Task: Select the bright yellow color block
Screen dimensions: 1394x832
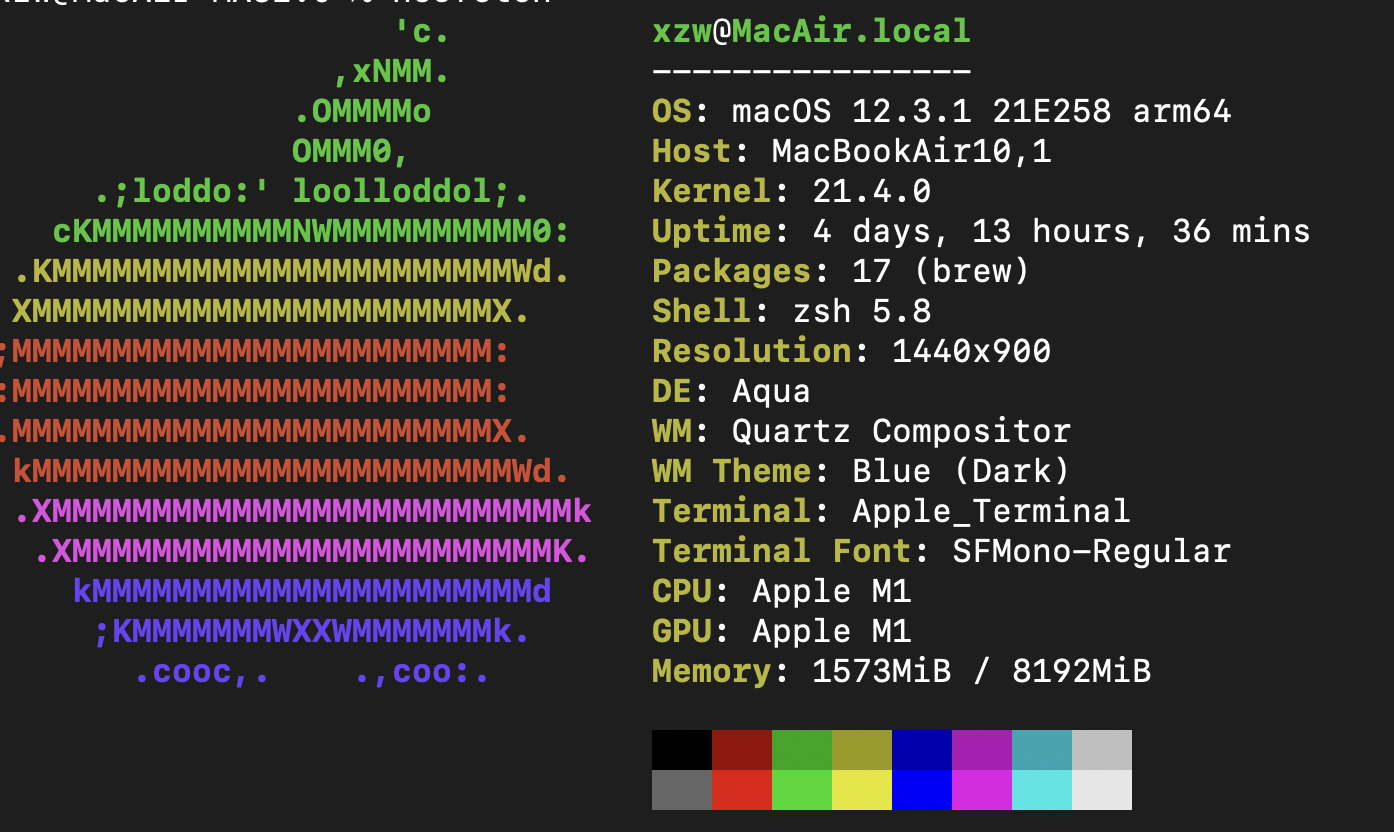Action: [x=862, y=790]
